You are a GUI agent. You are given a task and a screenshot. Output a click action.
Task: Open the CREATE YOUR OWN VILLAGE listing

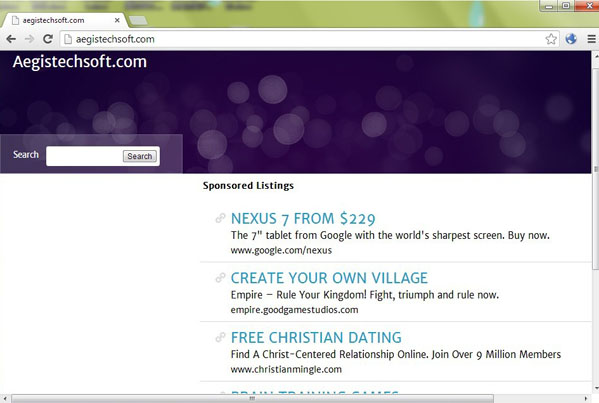[x=329, y=278]
